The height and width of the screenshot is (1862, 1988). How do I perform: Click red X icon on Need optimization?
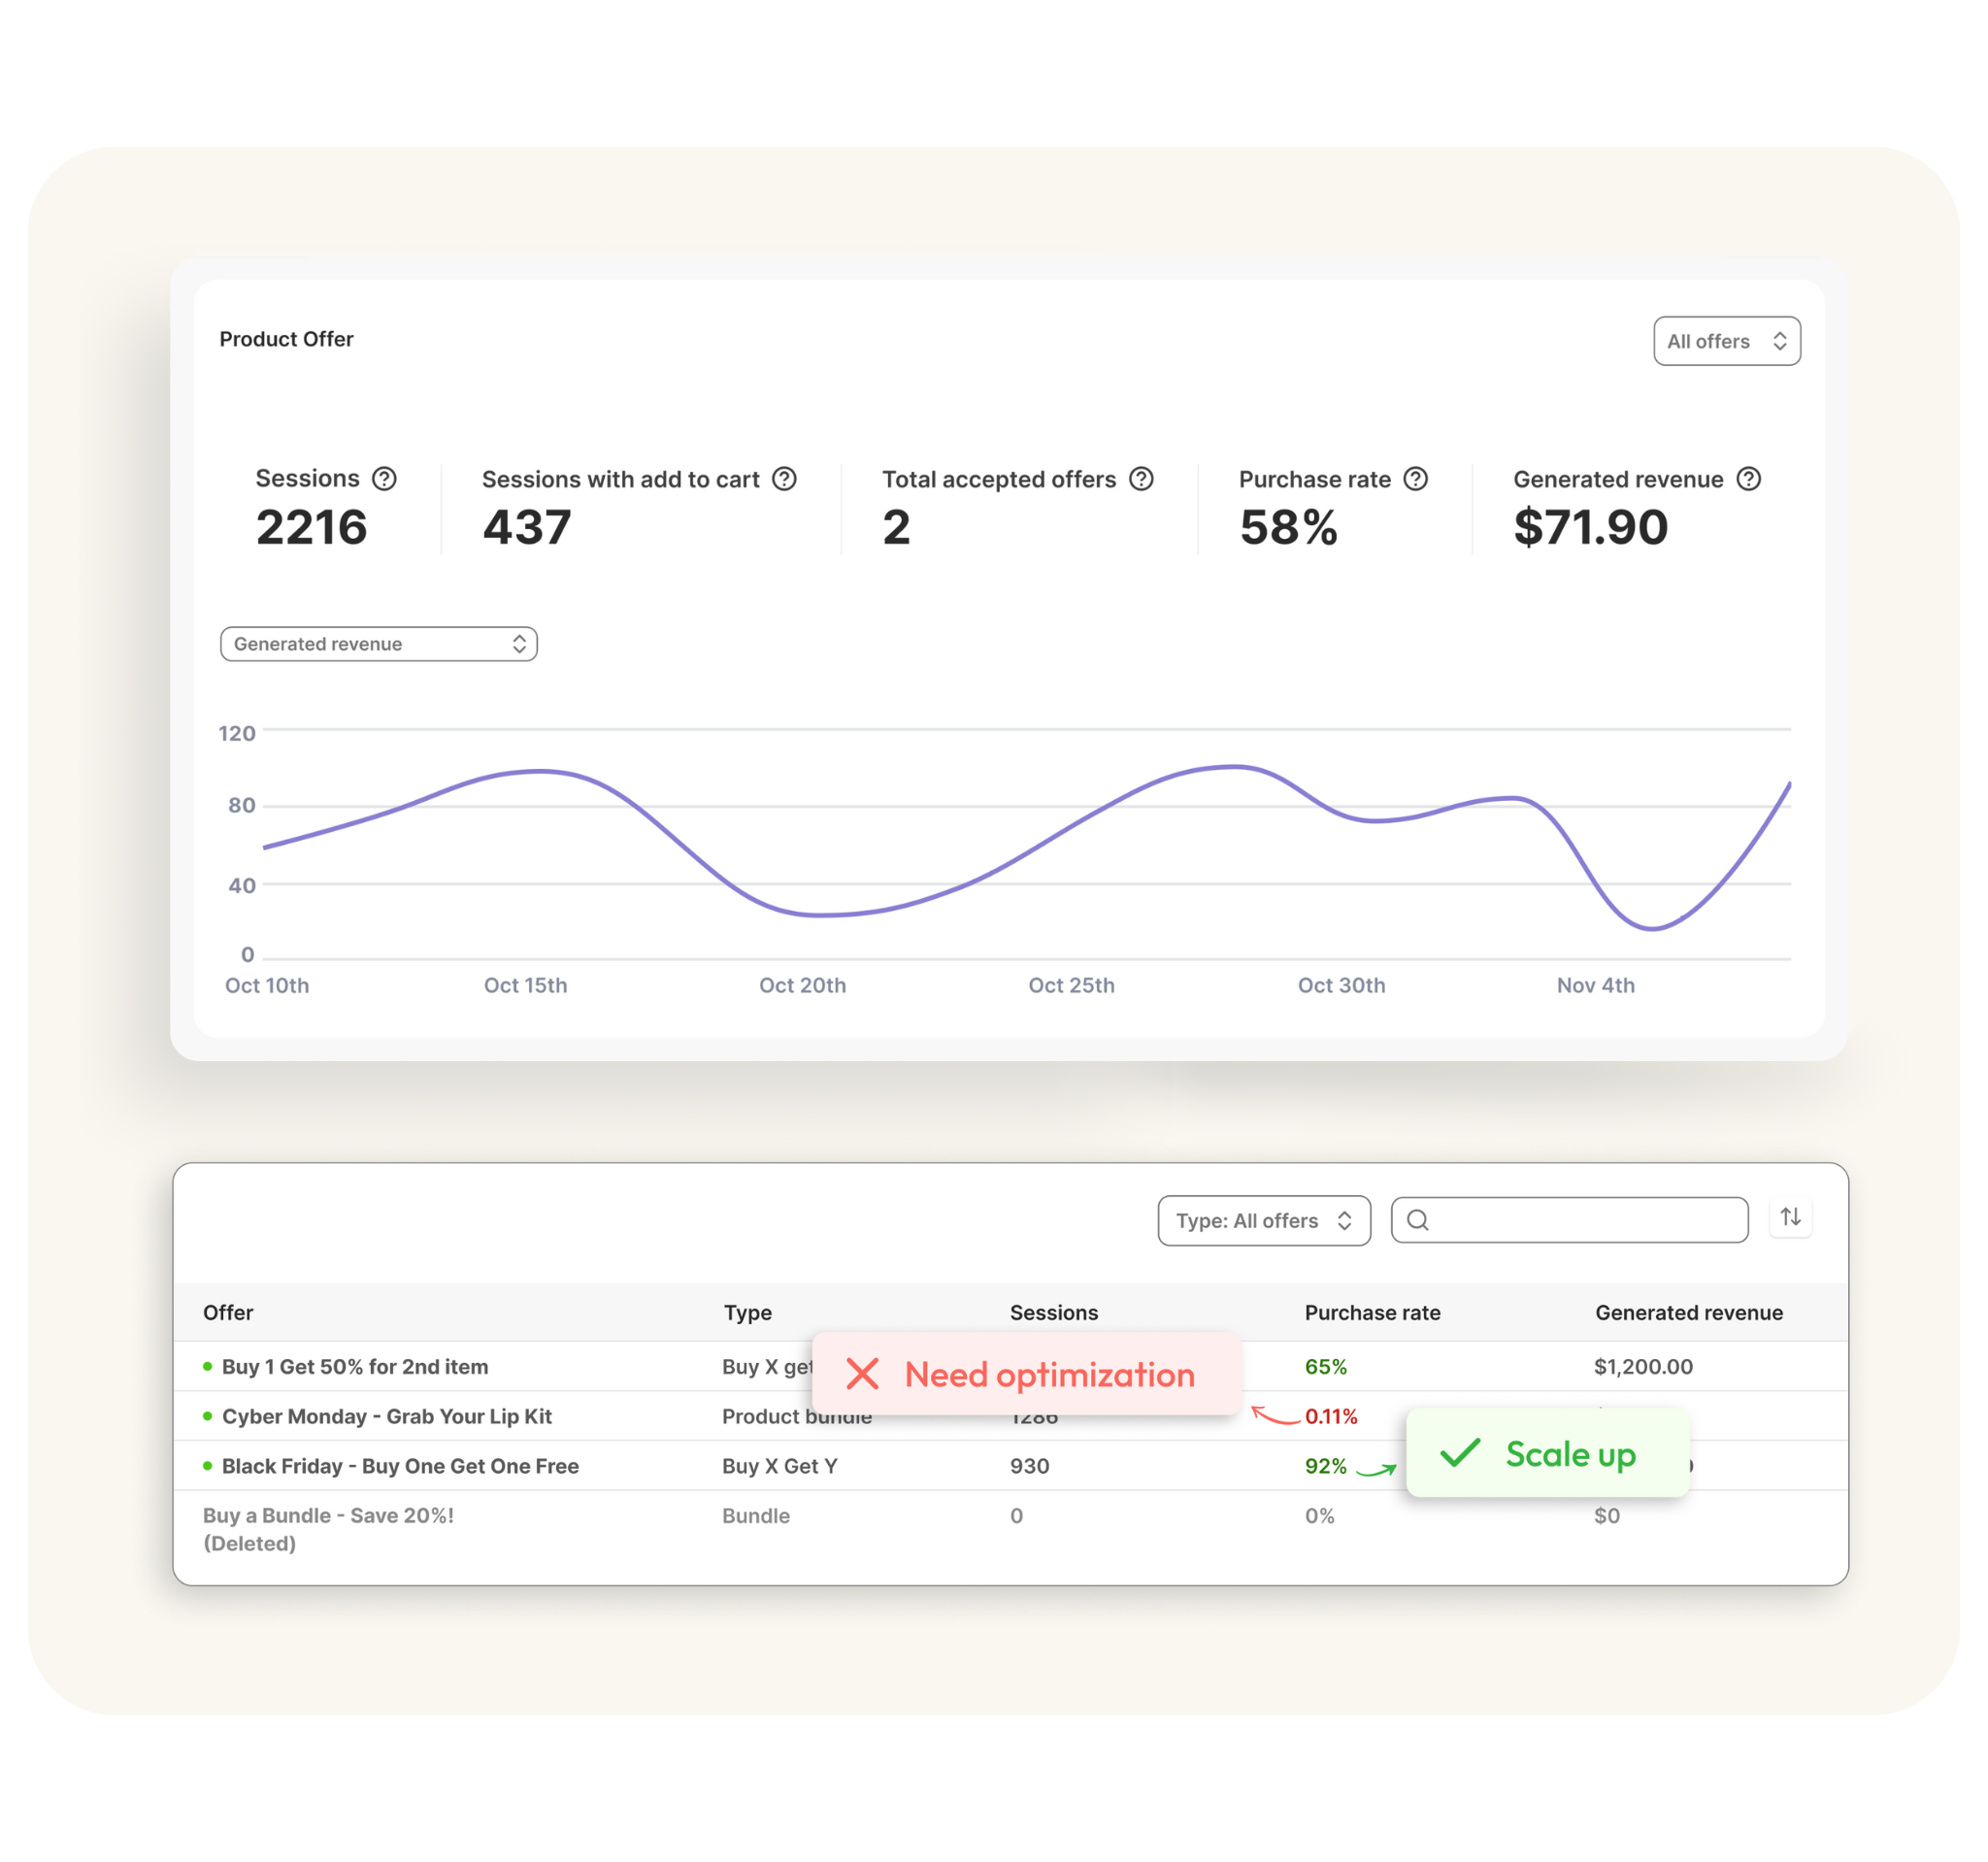tap(862, 1374)
